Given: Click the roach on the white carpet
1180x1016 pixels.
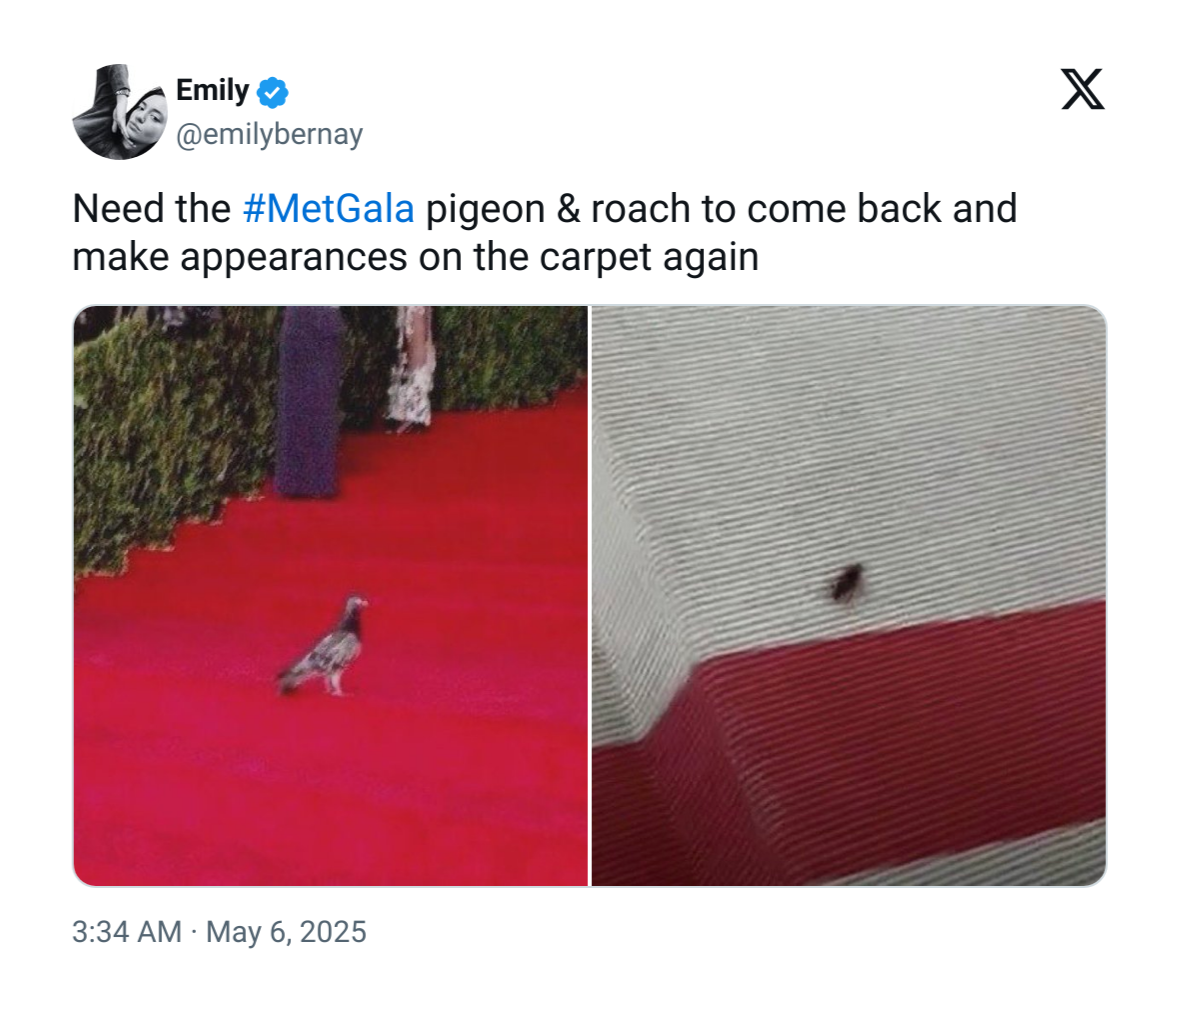Looking at the screenshot, I should click(847, 583).
